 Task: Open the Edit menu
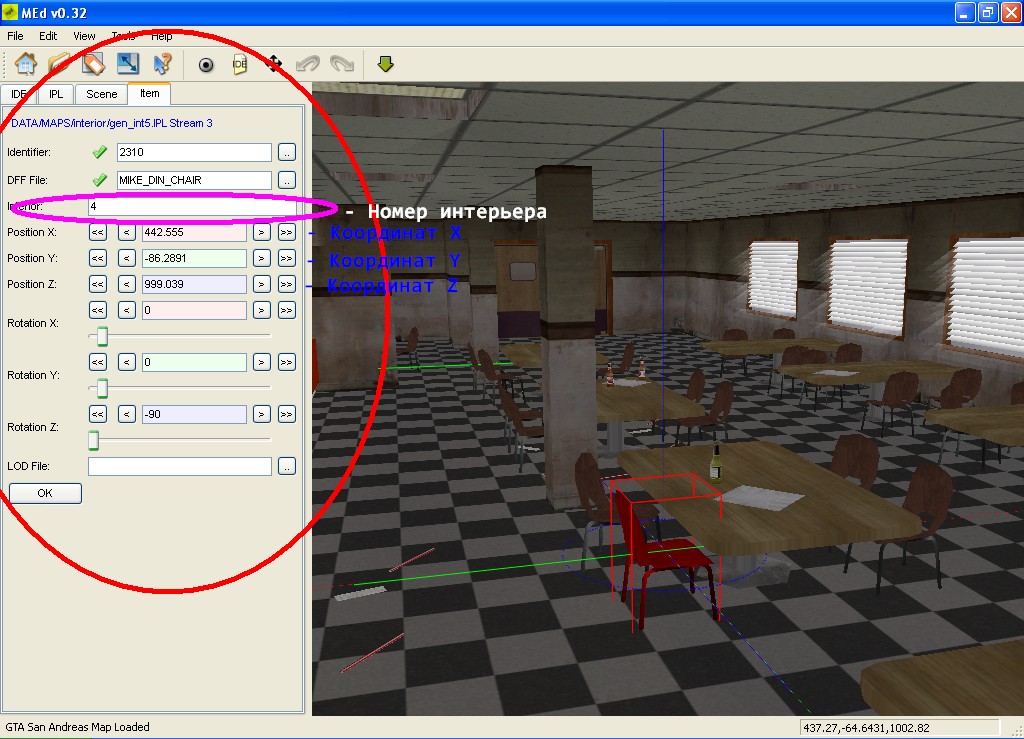coord(48,36)
